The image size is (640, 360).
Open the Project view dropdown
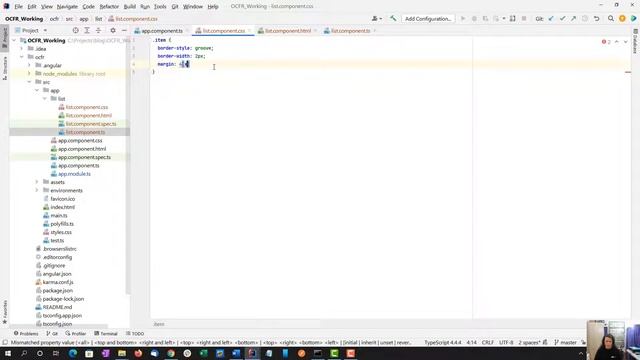(31, 30)
